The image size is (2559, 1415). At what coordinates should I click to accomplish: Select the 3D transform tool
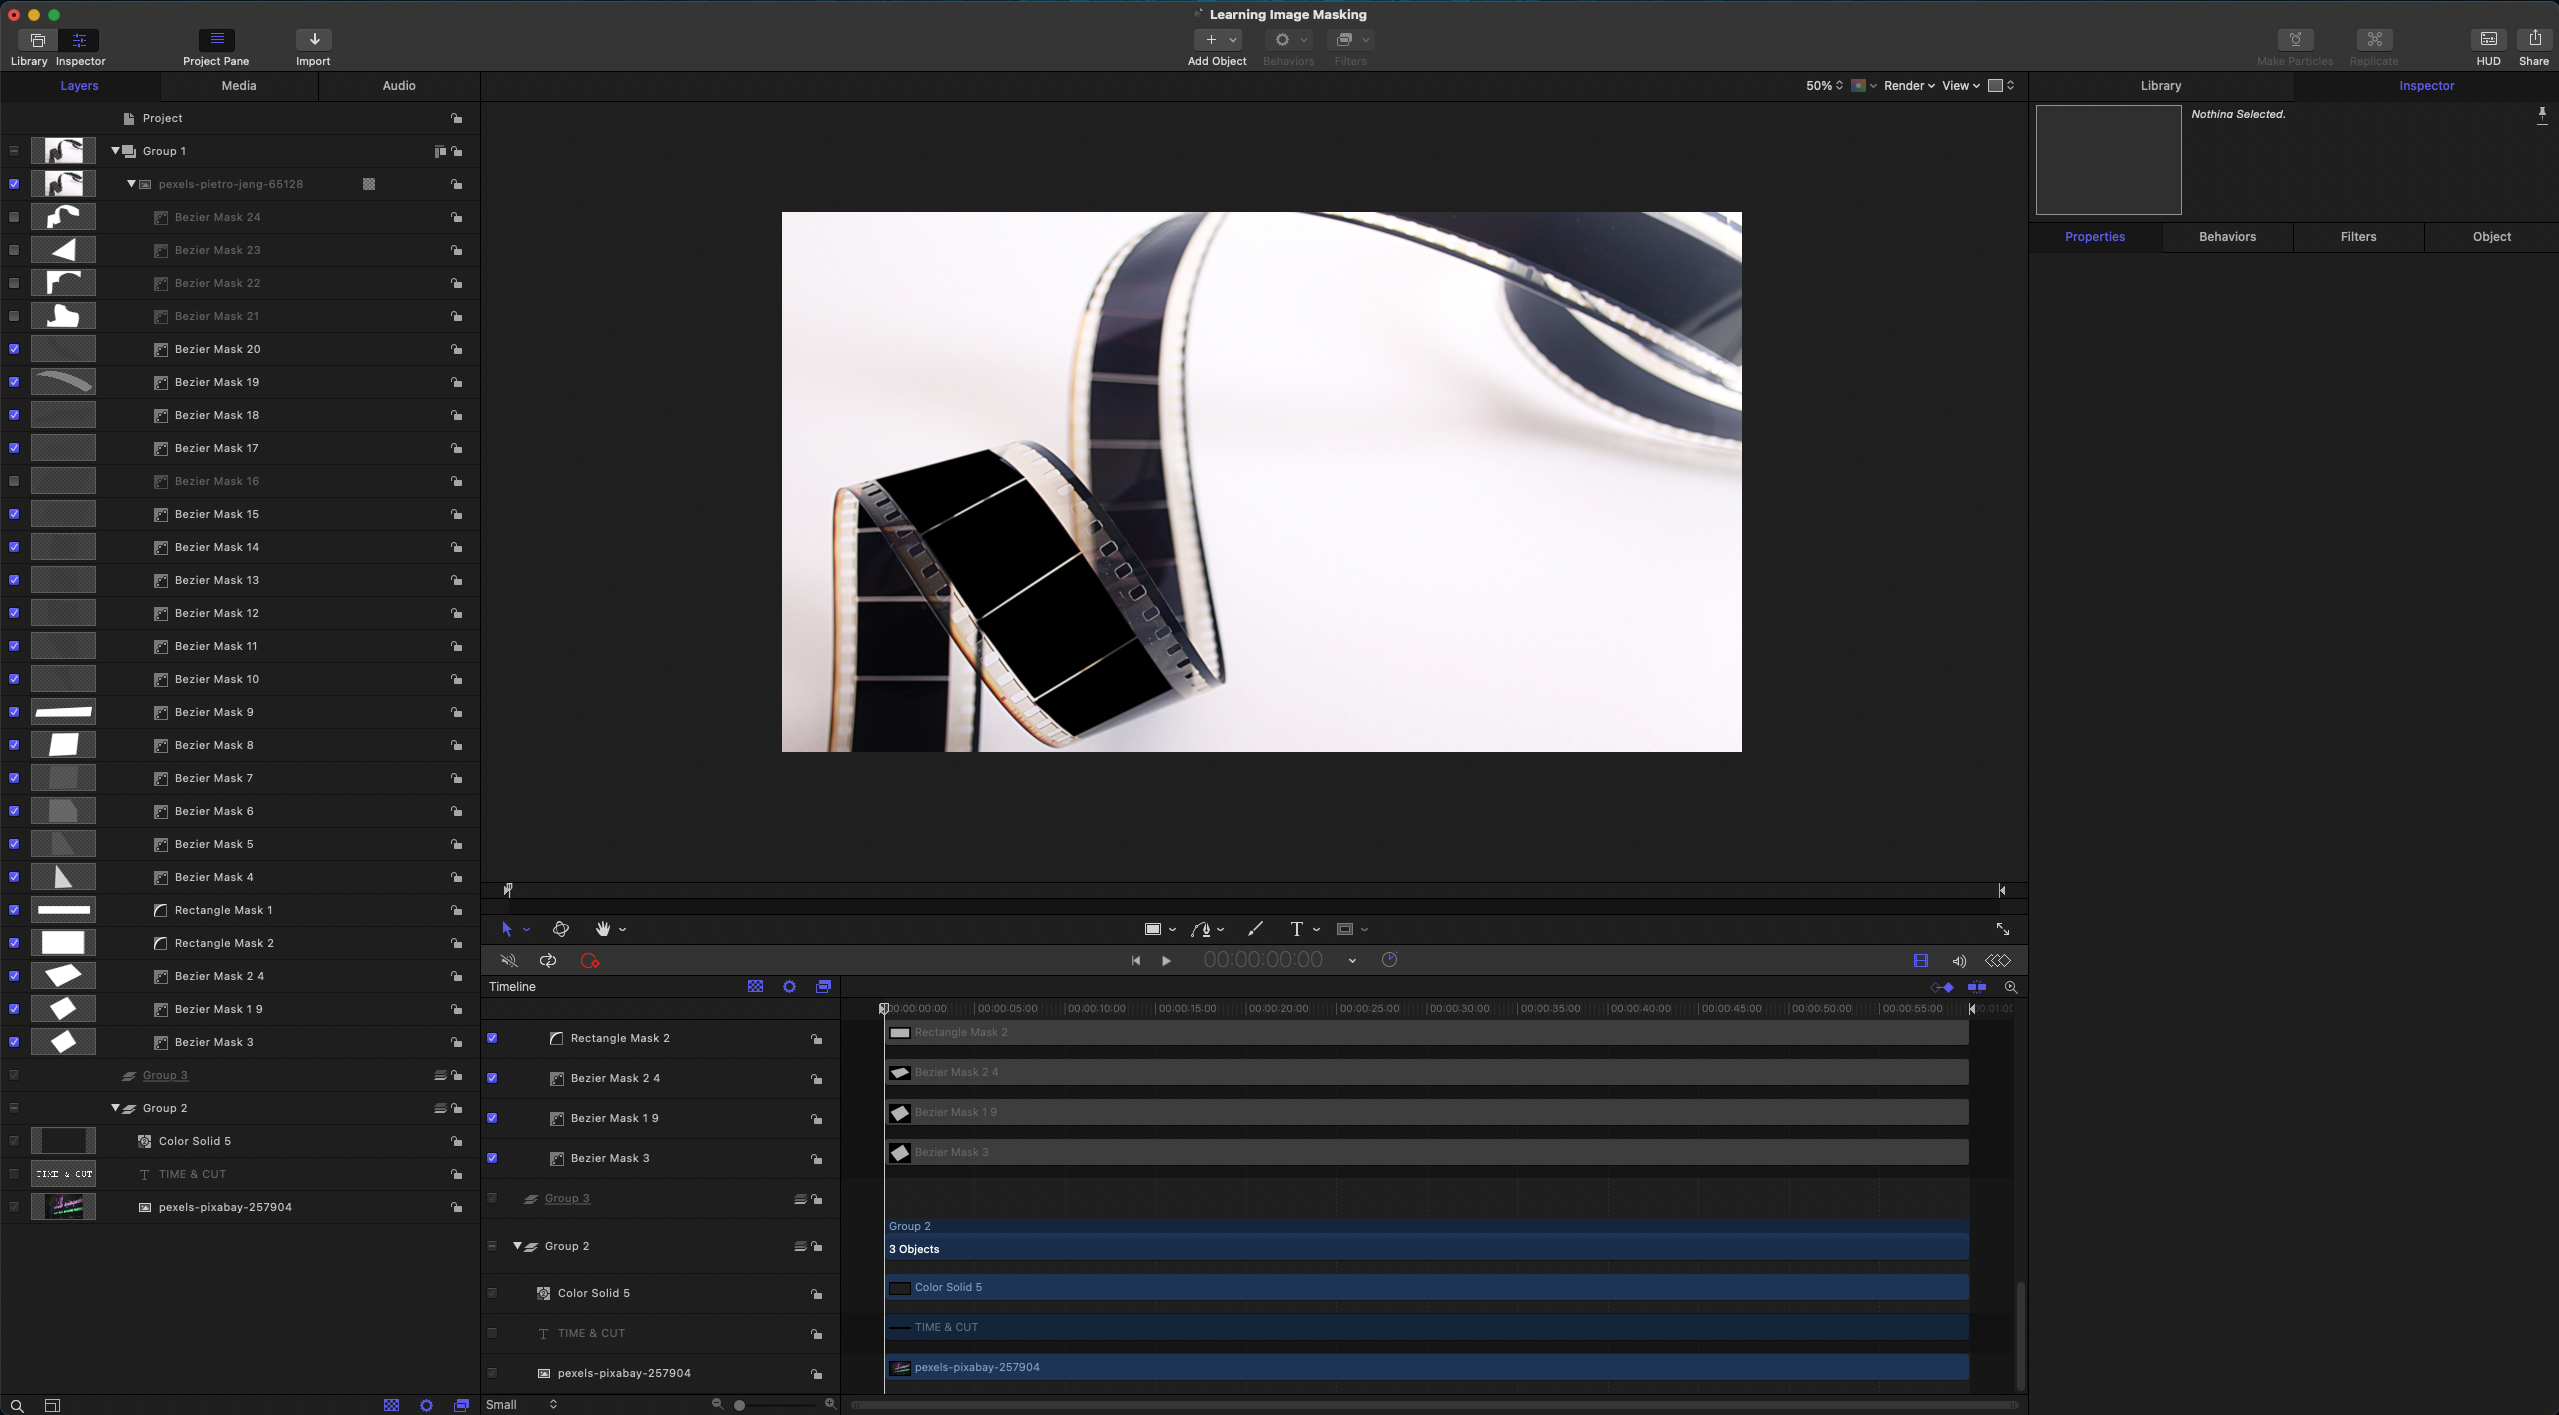click(560, 929)
